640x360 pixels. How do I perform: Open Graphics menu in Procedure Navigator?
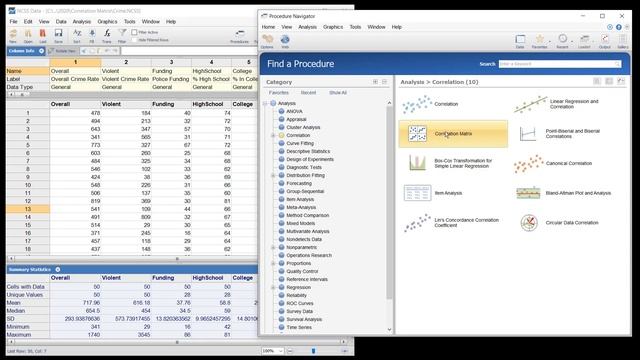333,27
